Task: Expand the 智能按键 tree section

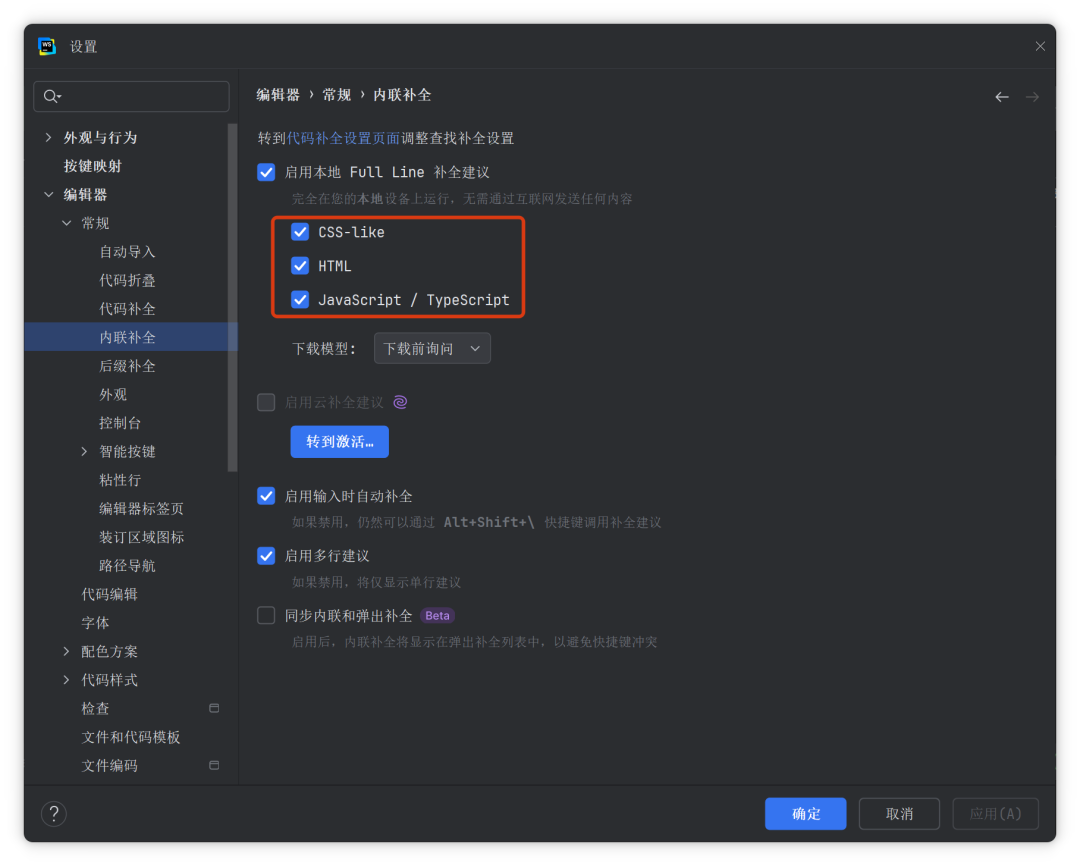Action: tap(83, 451)
